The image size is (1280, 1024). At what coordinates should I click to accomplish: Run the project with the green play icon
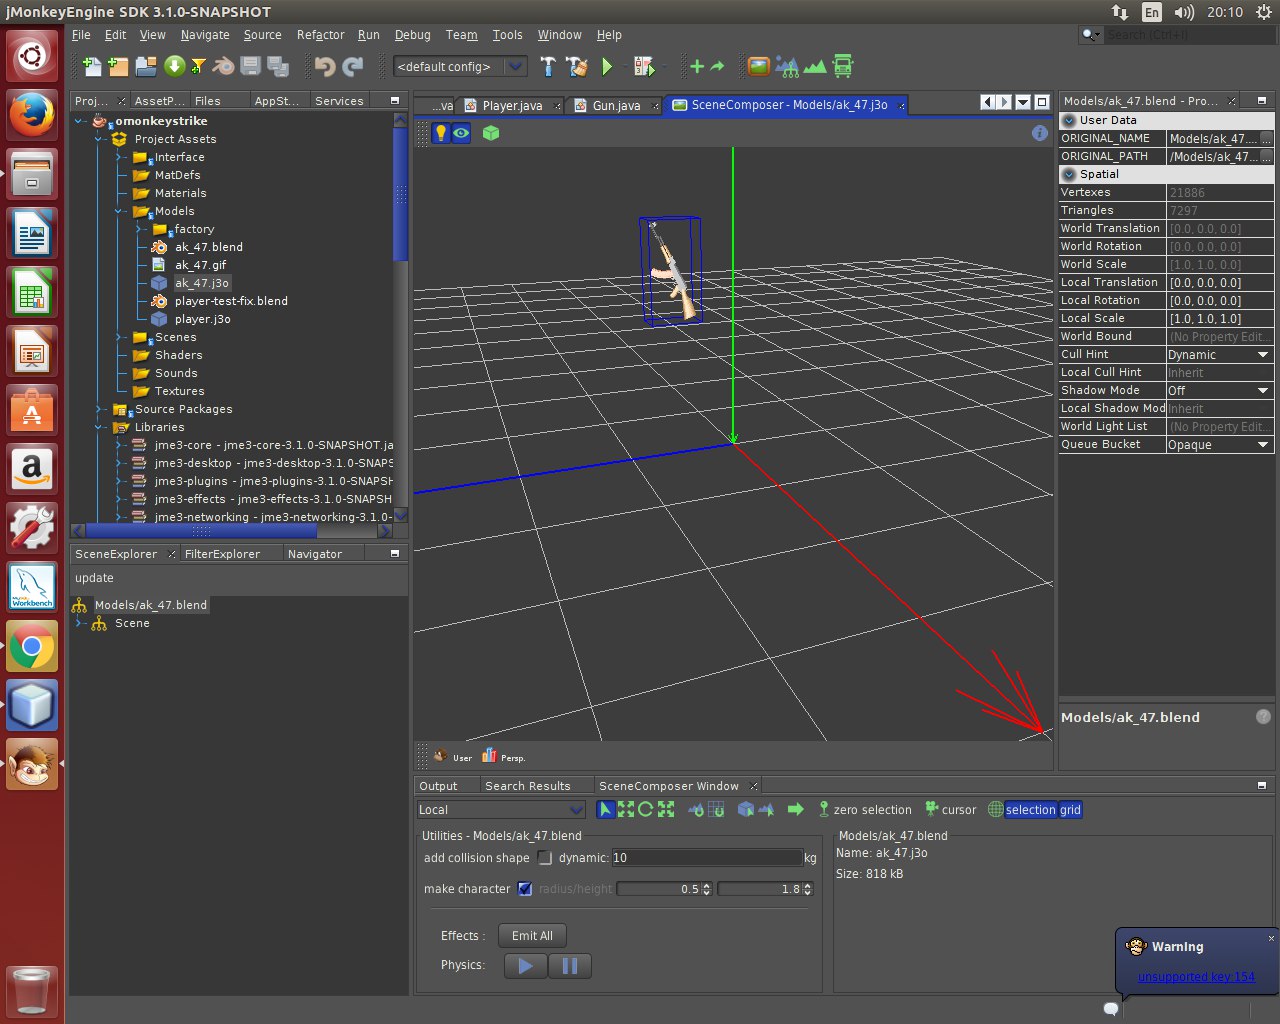(607, 67)
